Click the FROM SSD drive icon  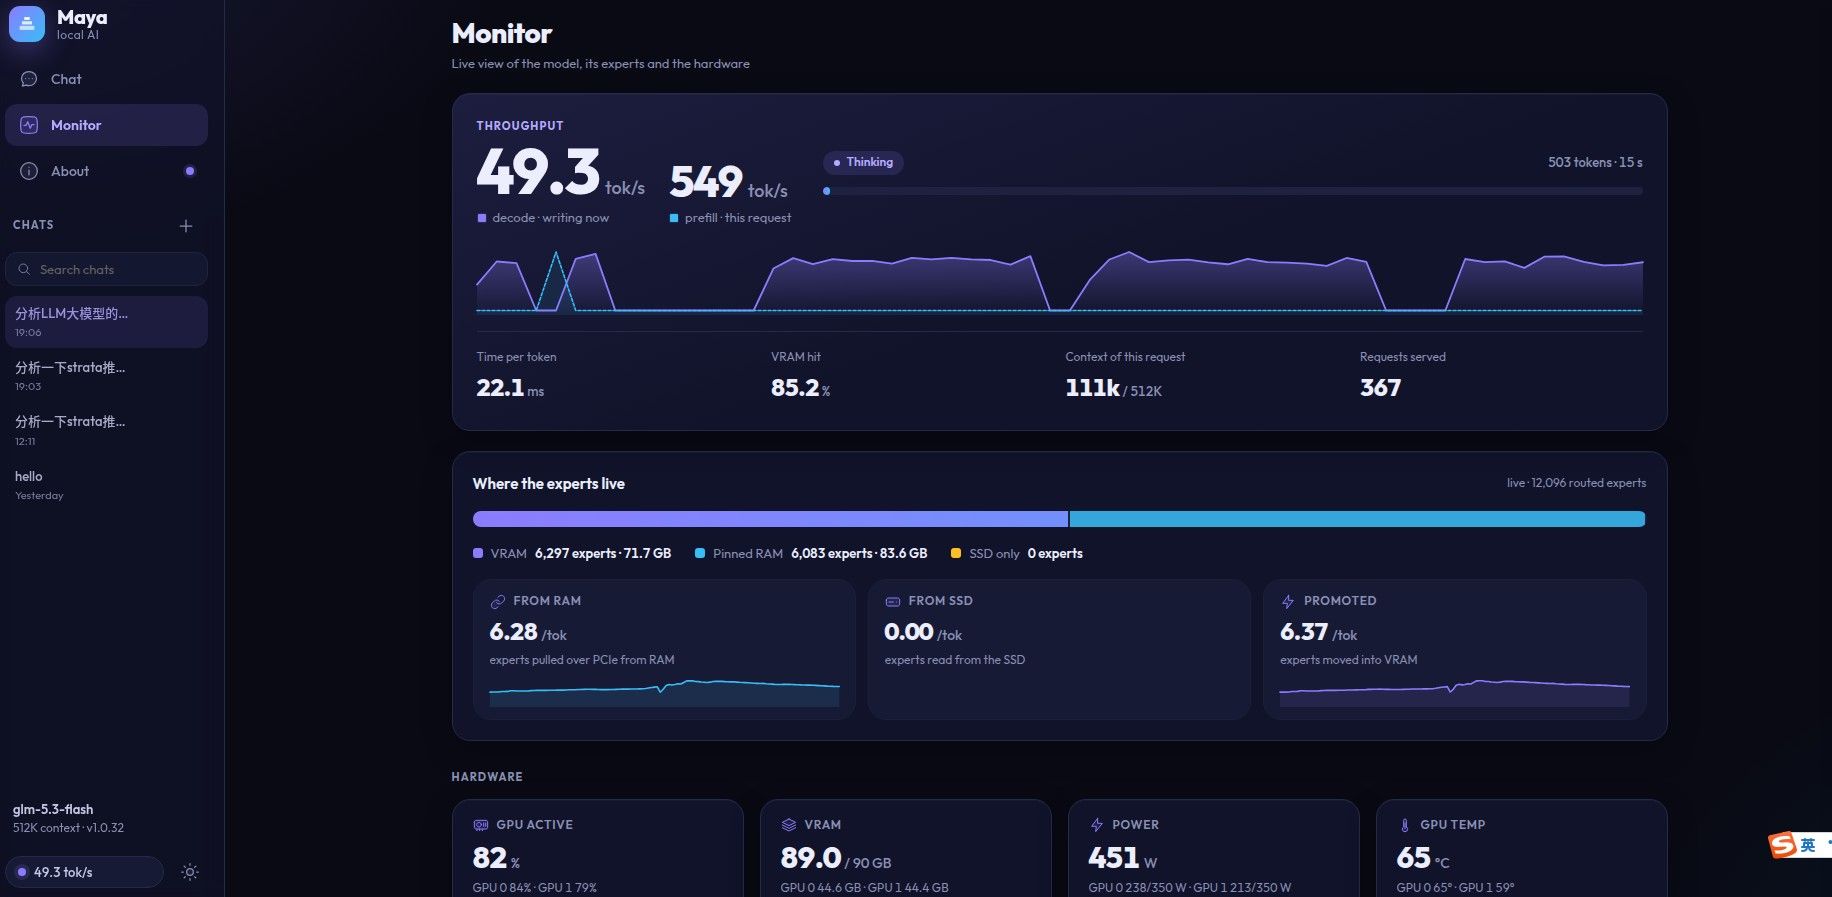(893, 601)
